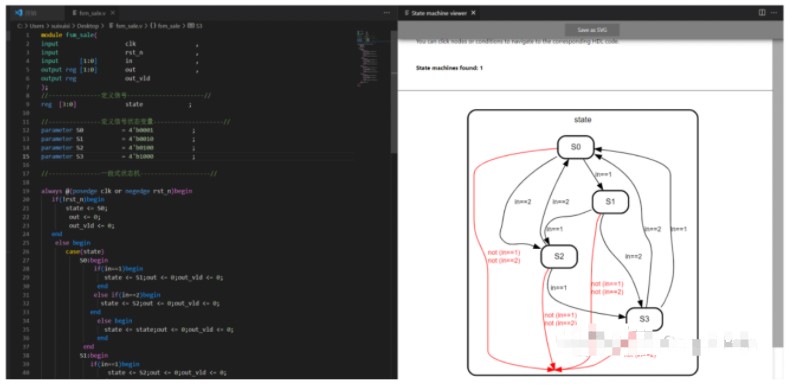The image size is (790, 389).
Task: Split the State machine viewer editor
Action: point(762,13)
